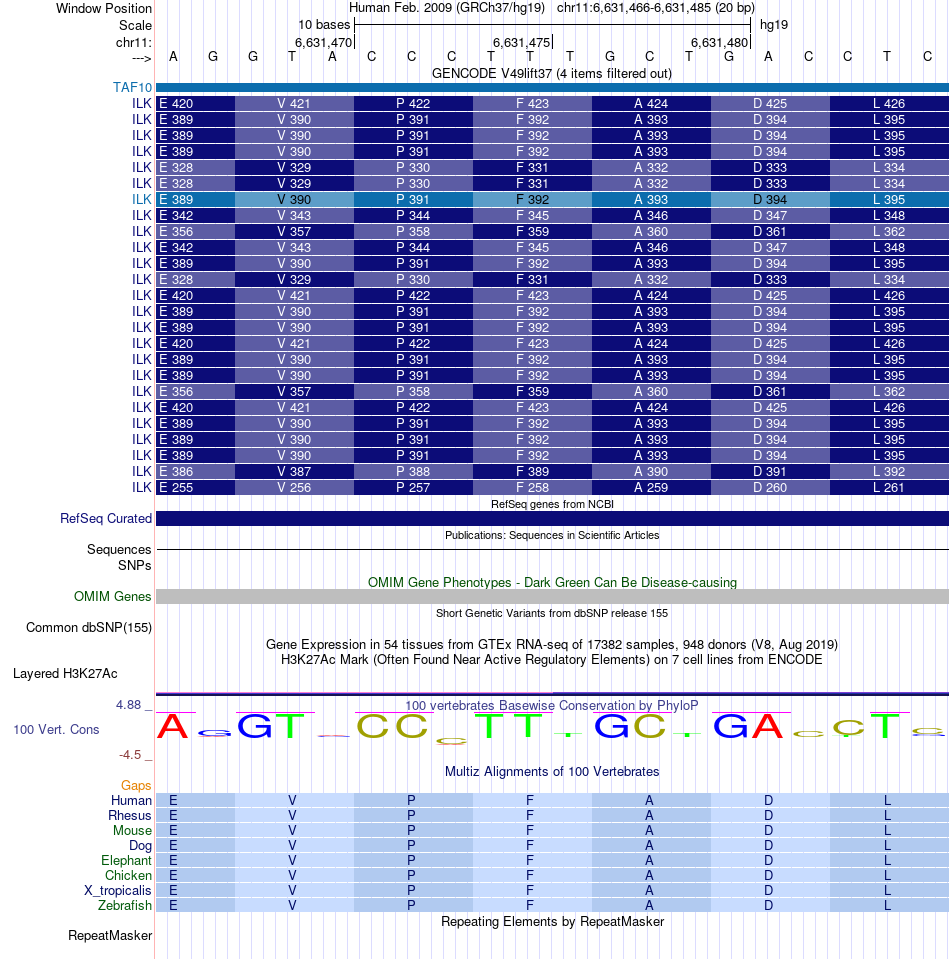Viewport: 950px width, 959px height.
Task: Click the Sequences track label
Action: click(119, 549)
